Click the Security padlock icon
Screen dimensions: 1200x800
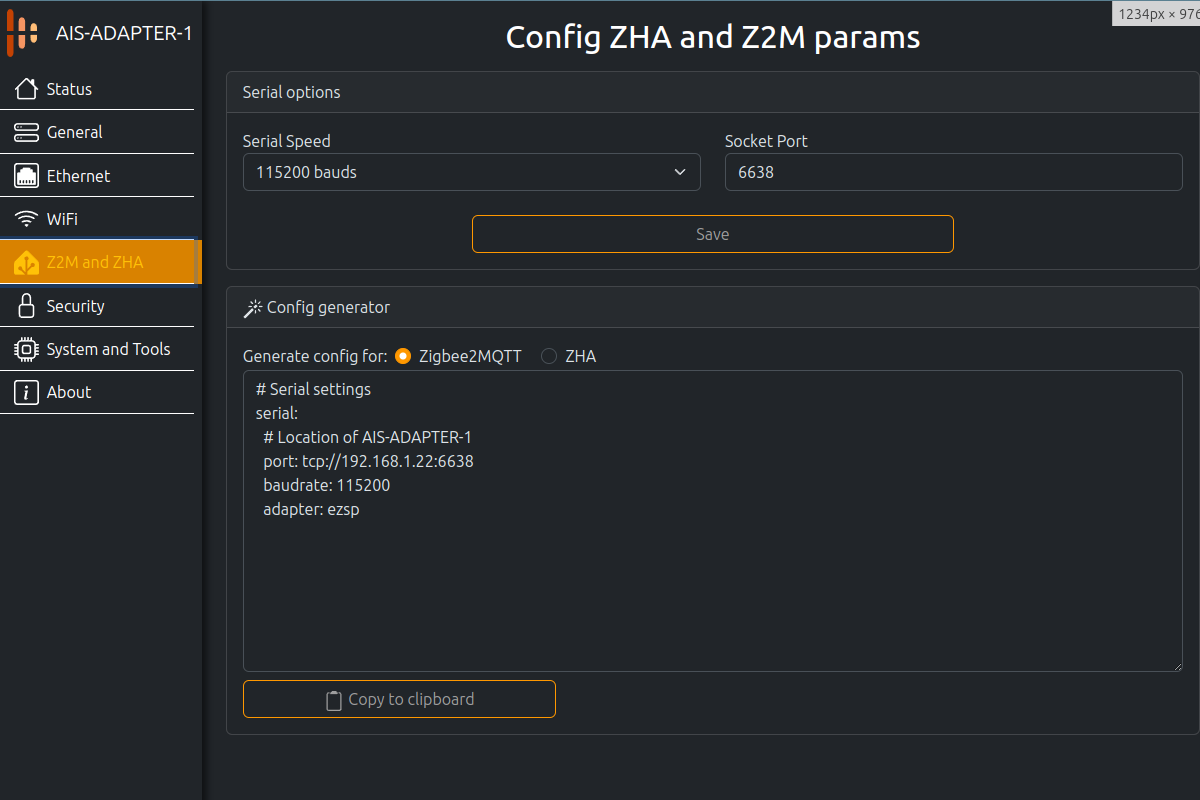(x=27, y=306)
